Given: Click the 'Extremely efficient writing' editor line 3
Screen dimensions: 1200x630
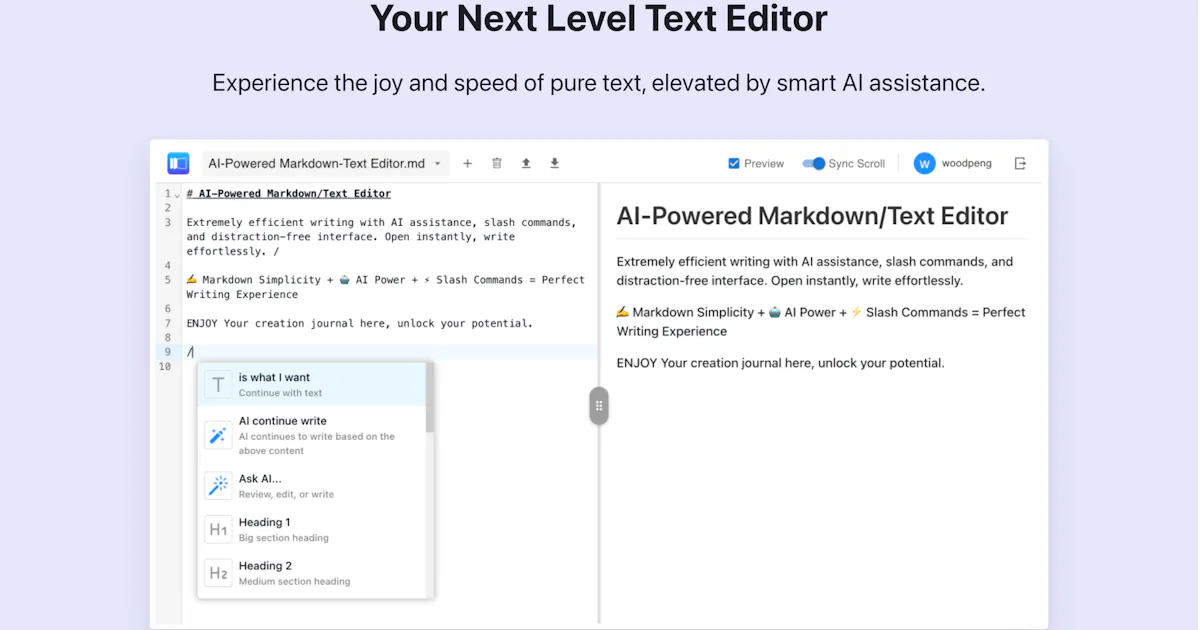Looking at the screenshot, I should (381, 237).
